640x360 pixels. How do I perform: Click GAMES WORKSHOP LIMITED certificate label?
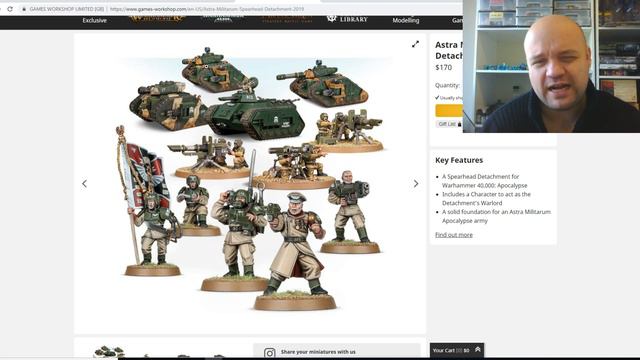pos(67,9)
